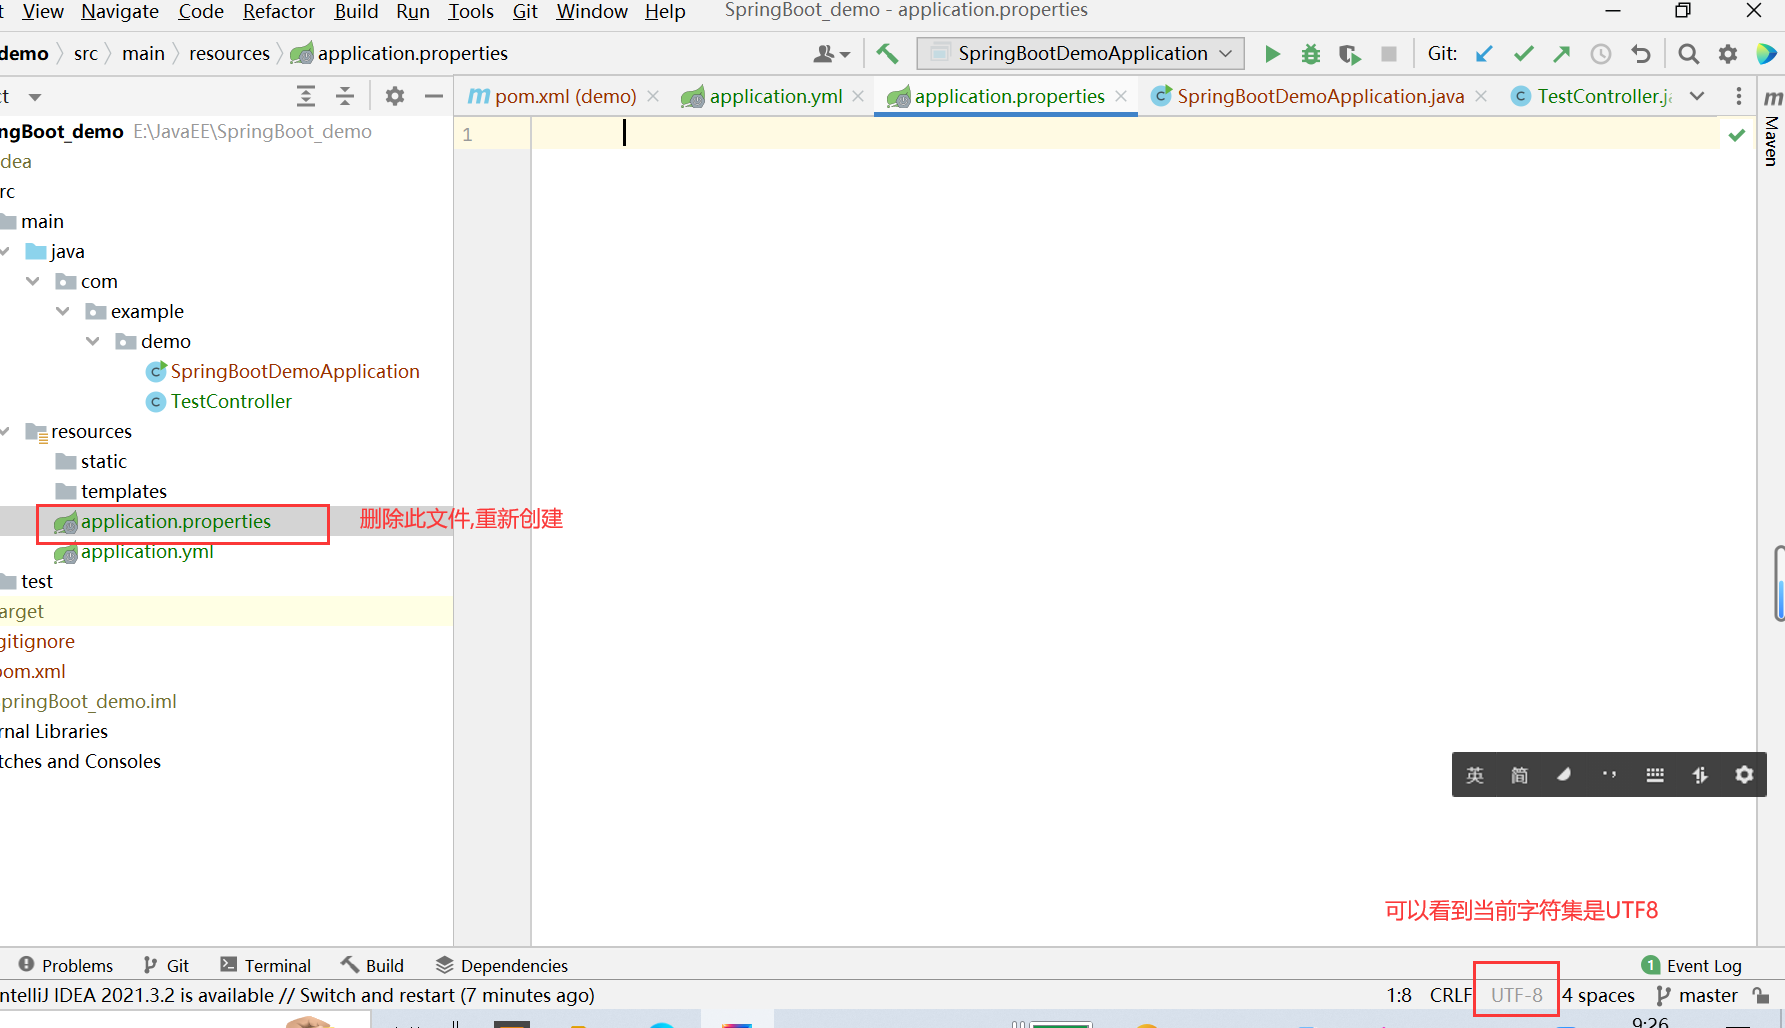The image size is (1785, 1028).
Task: Open Search Everywhere magnifier icon
Action: click(1689, 54)
